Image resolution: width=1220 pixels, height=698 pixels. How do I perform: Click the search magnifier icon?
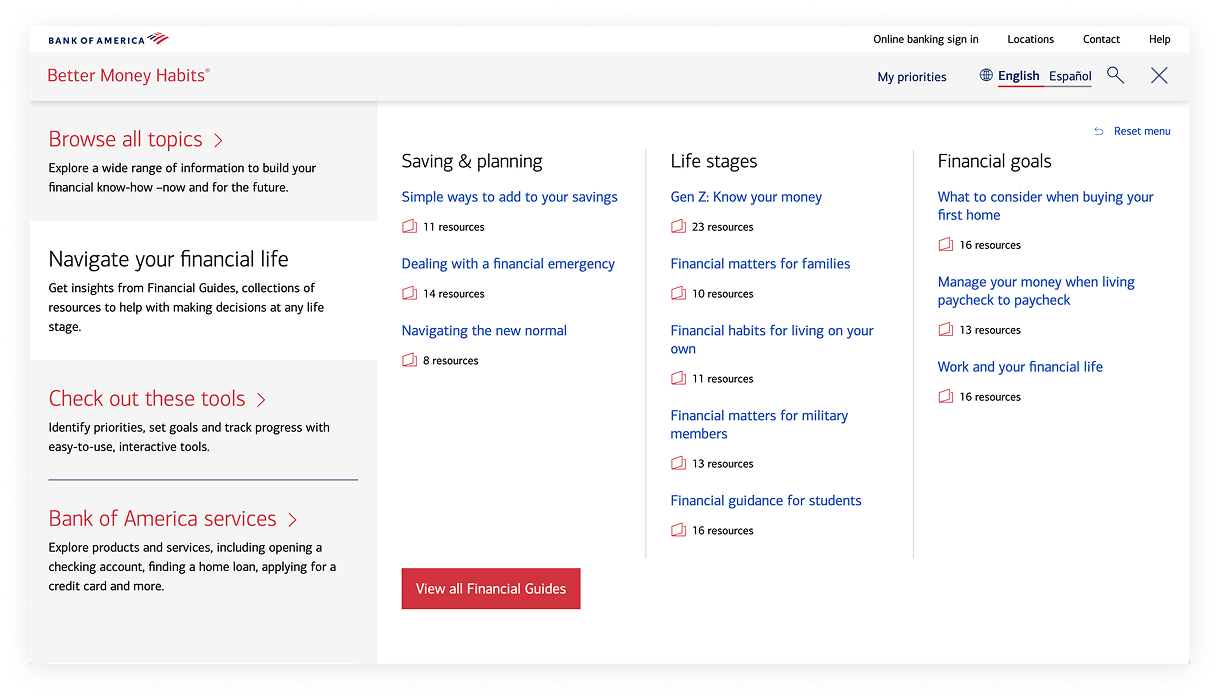1115,75
